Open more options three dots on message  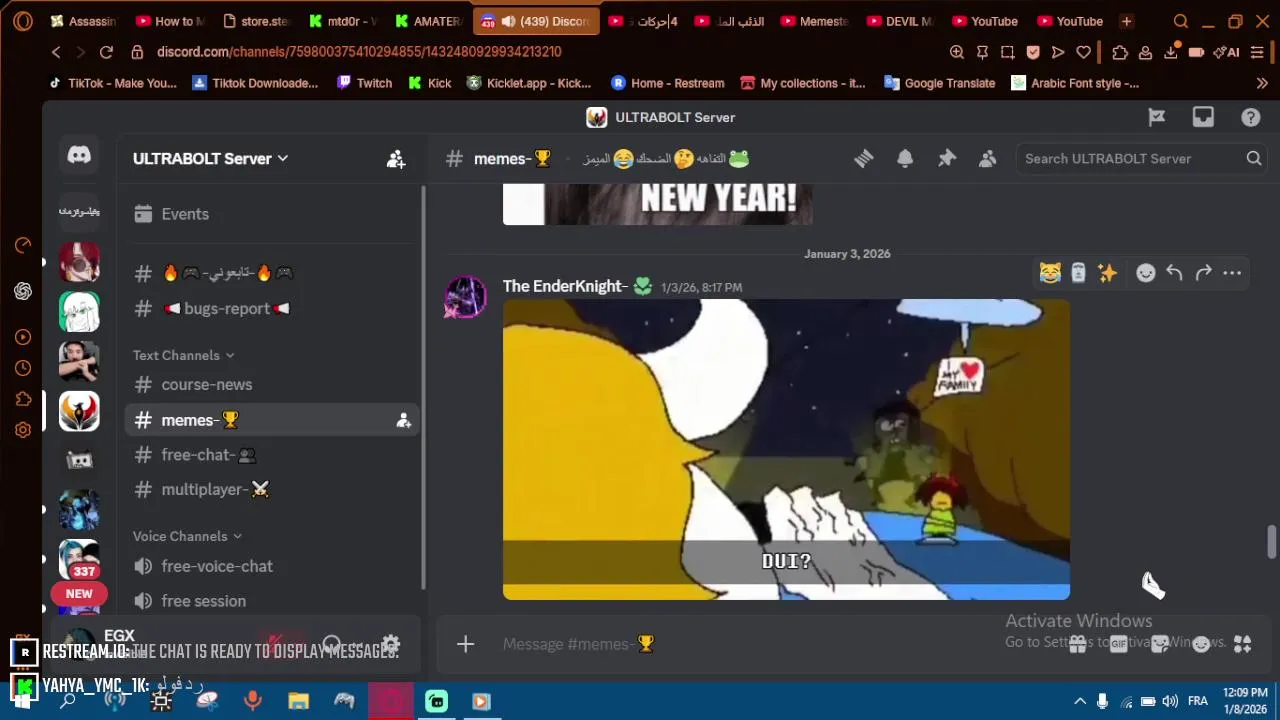coord(1232,273)
